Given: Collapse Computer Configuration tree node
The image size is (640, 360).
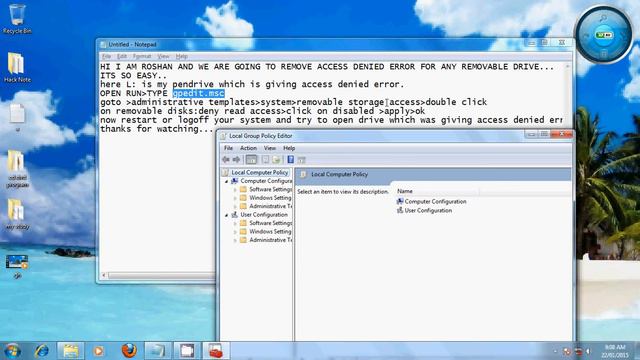Looking at the screenshot, I should (x=227, y=181).
